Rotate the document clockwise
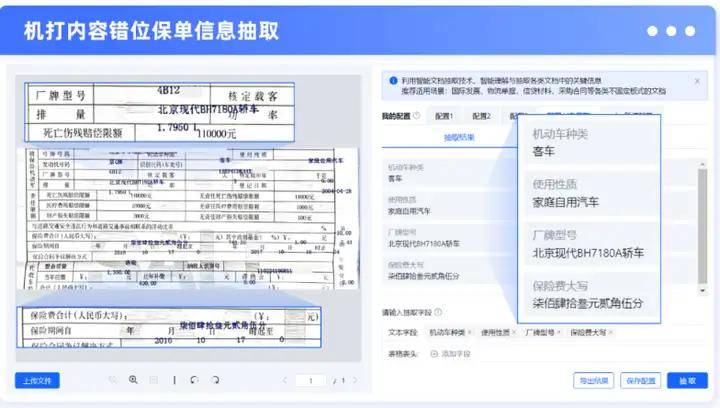Screen dimensions: 720x408 (215, 380)
